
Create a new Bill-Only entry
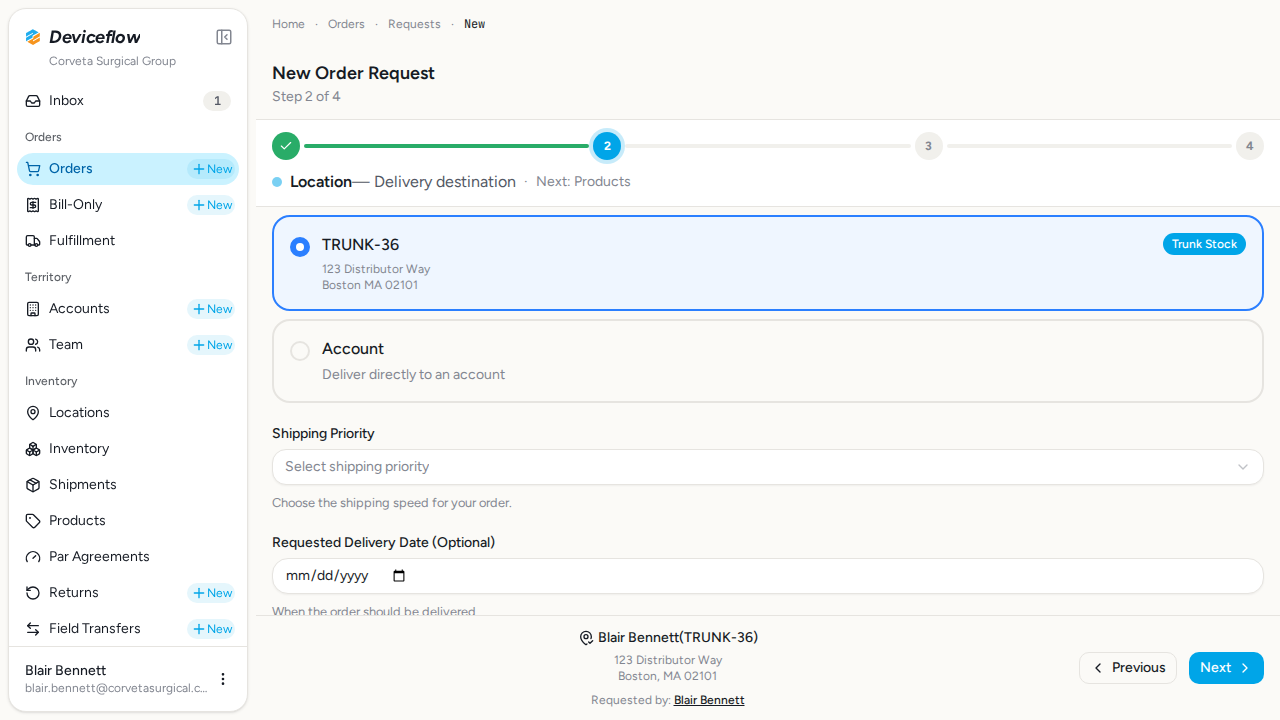click(212, 205)
